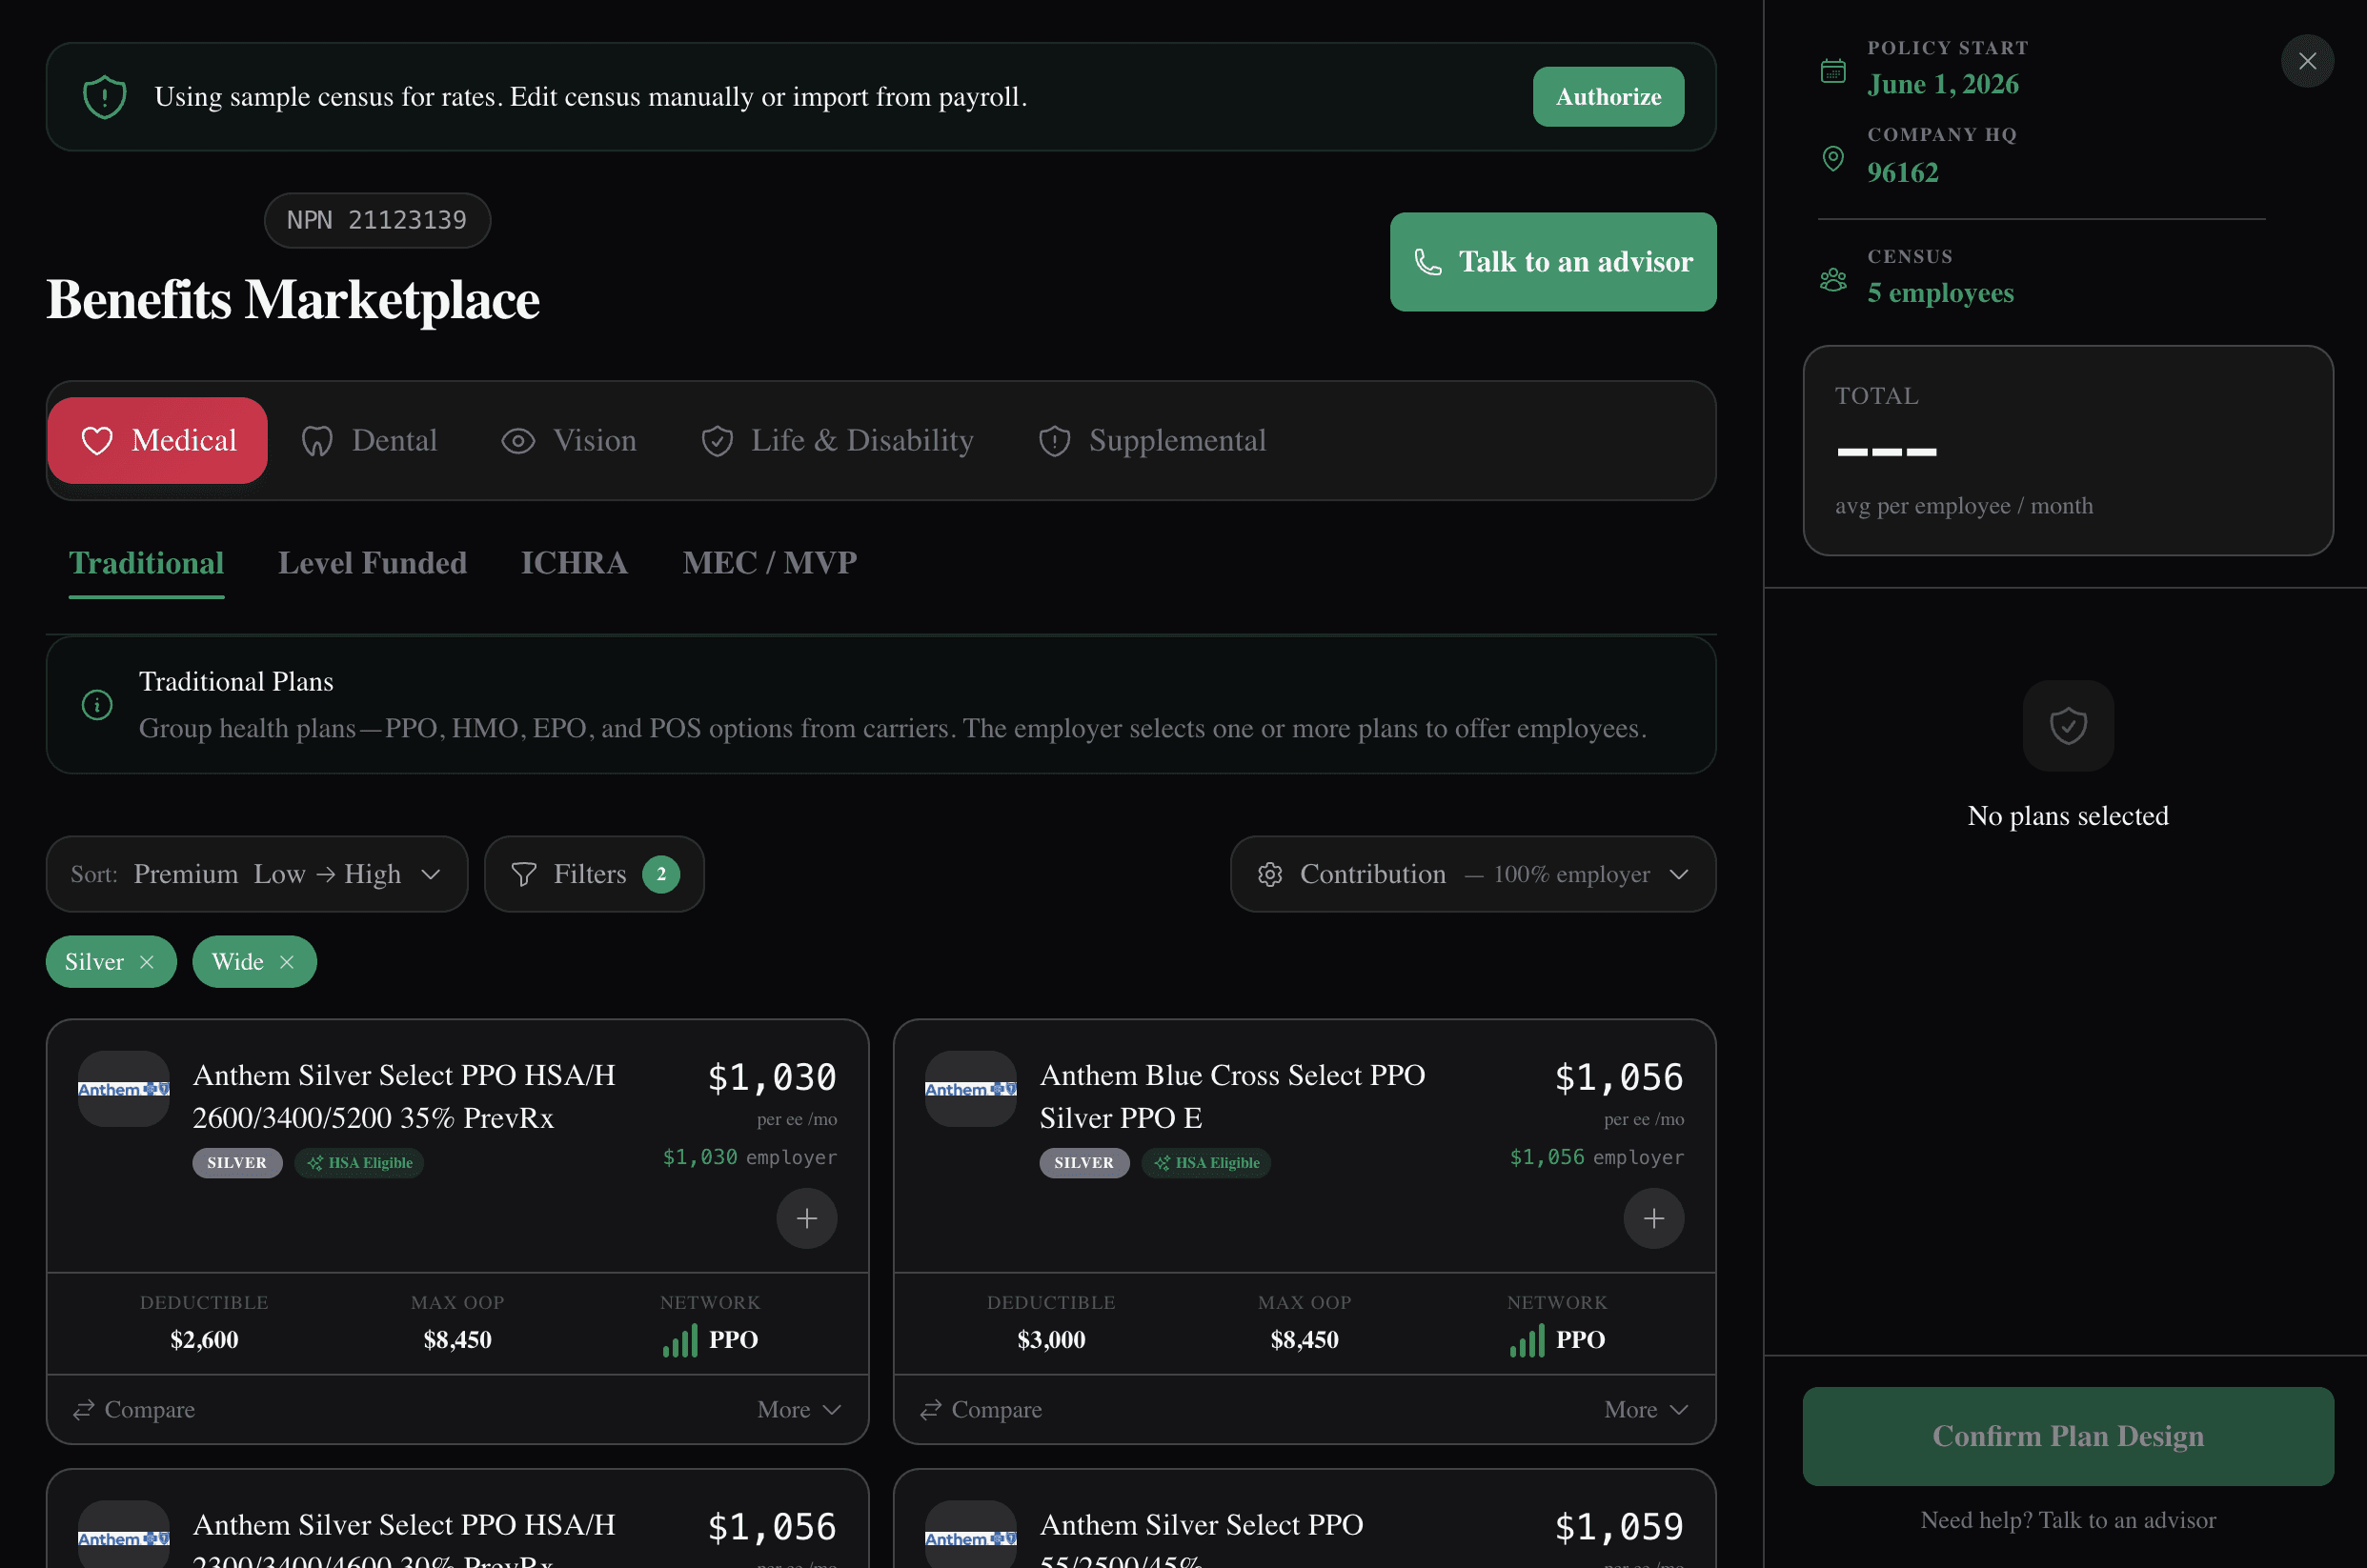The image size is (2367, 1568).
Task: Click Anthem logo on the $1,030 plan card
Action: coord(124,1089)
